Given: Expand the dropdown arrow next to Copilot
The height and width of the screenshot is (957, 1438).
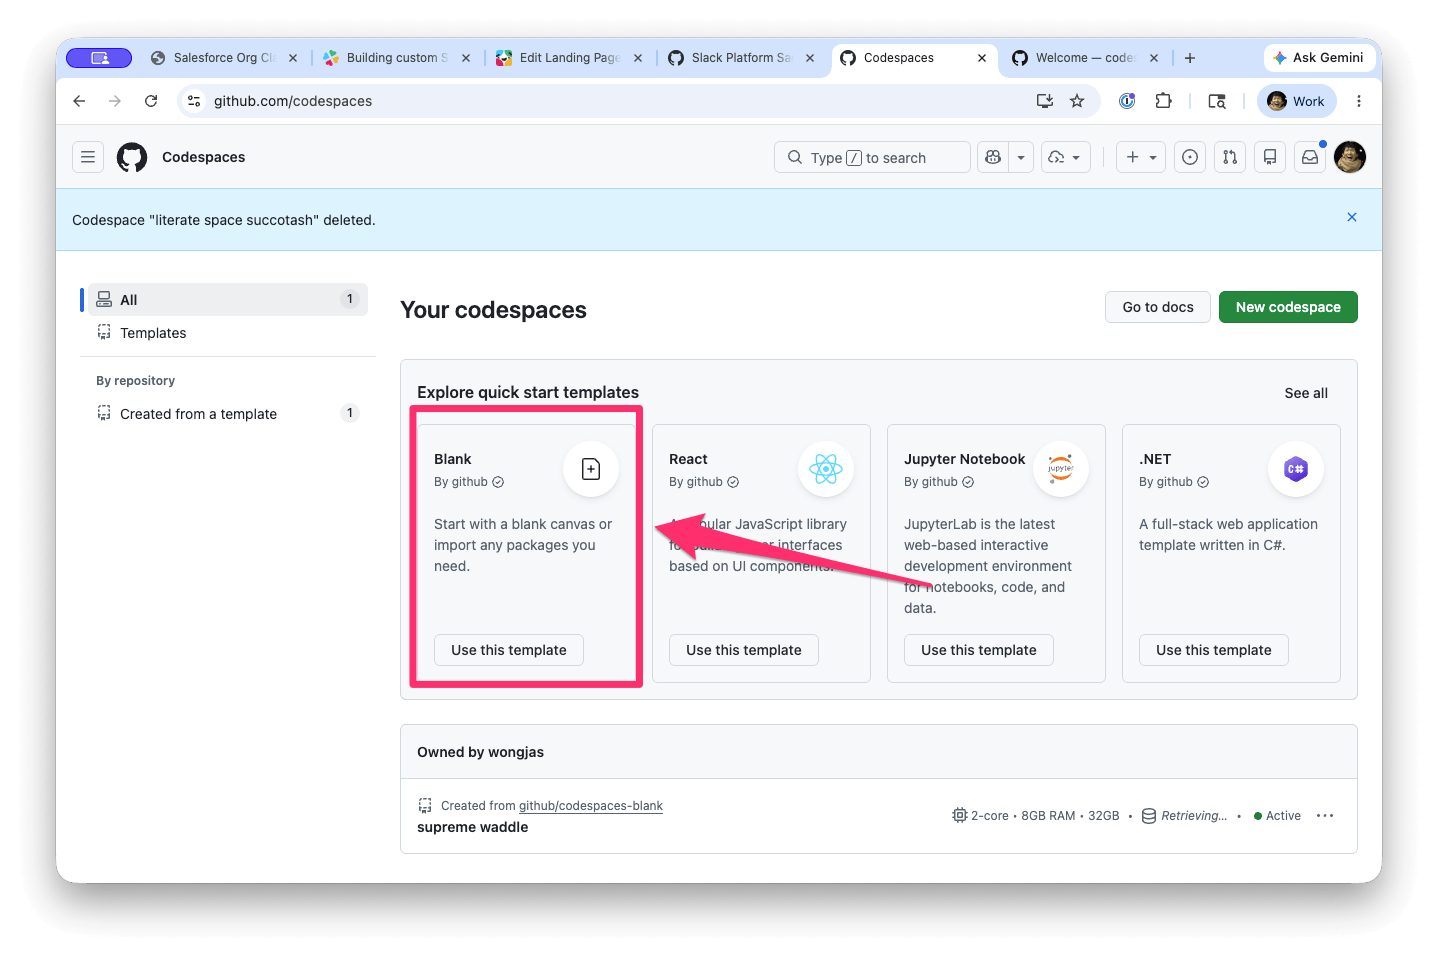Looking at the screenshot, I should 1021,157.
